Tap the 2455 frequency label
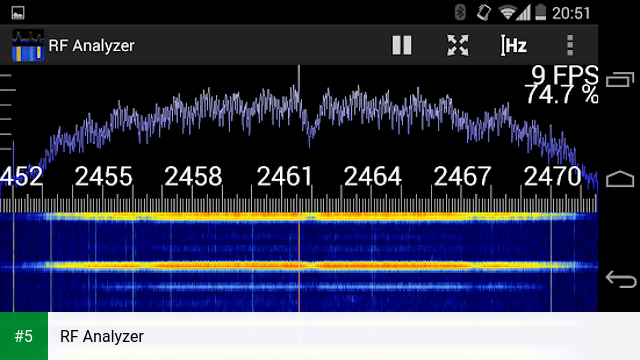The height and width of the screenshot is (360, 640). click(x=104, y=176)
